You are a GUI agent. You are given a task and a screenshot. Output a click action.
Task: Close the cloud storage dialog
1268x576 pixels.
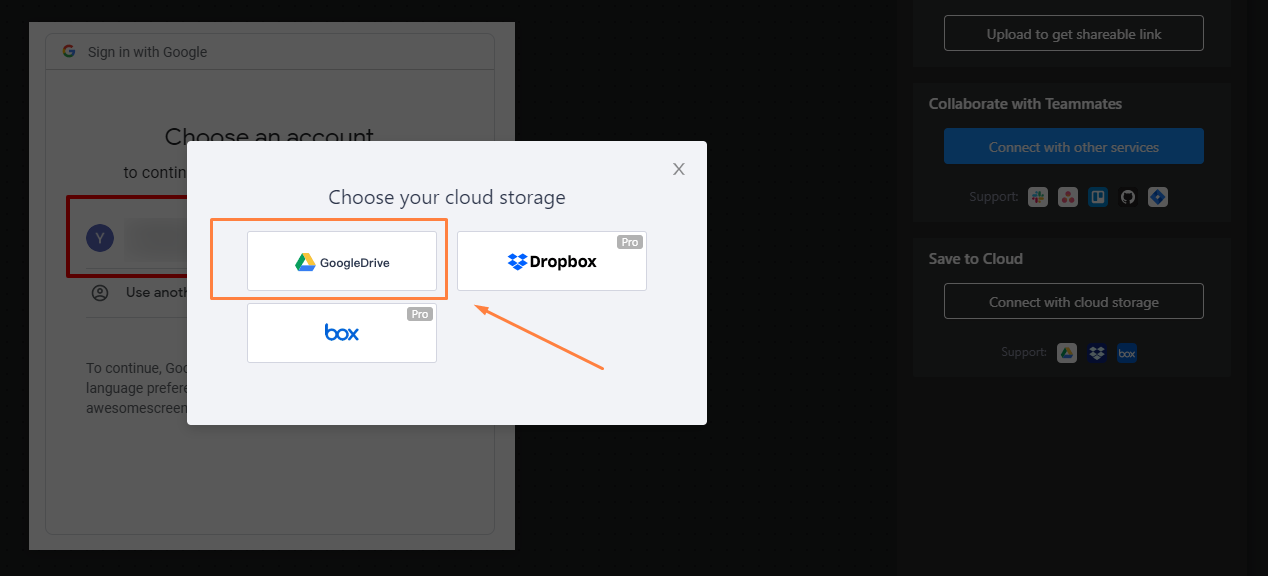click(x=679, y=169)
